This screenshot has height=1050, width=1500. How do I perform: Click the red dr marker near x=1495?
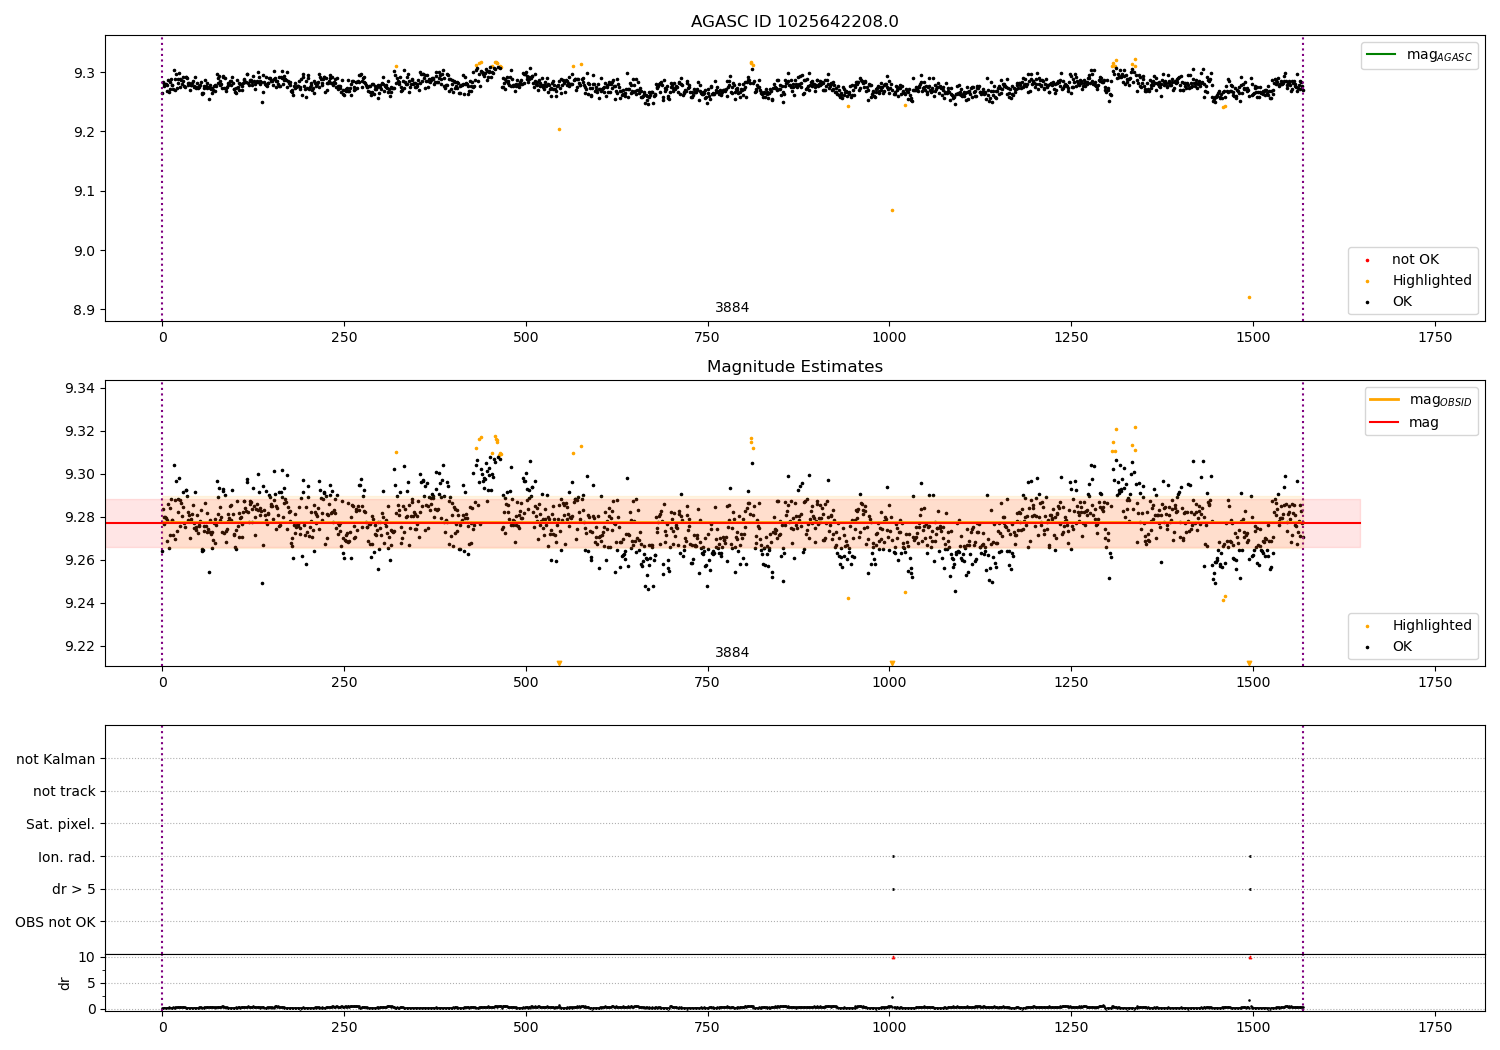[1250, 957]
